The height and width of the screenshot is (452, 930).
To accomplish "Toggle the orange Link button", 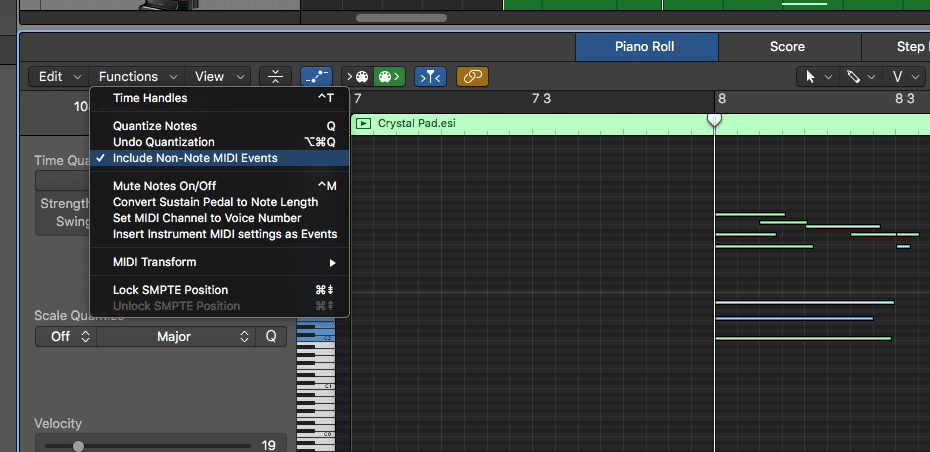I will coord(472,76).
